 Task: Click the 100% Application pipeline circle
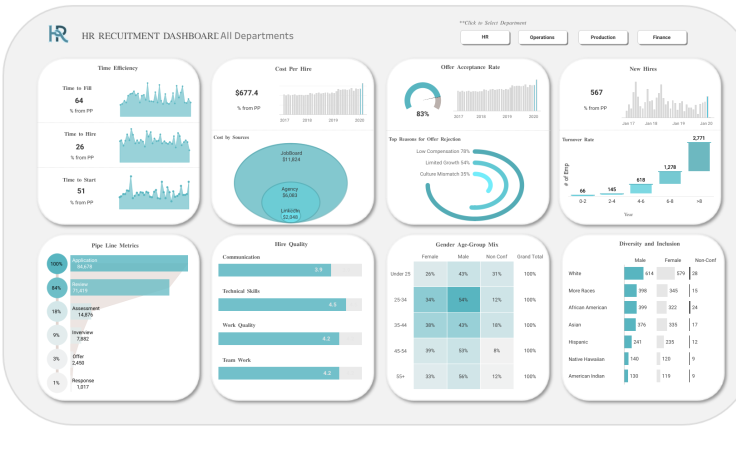[57, 264]
